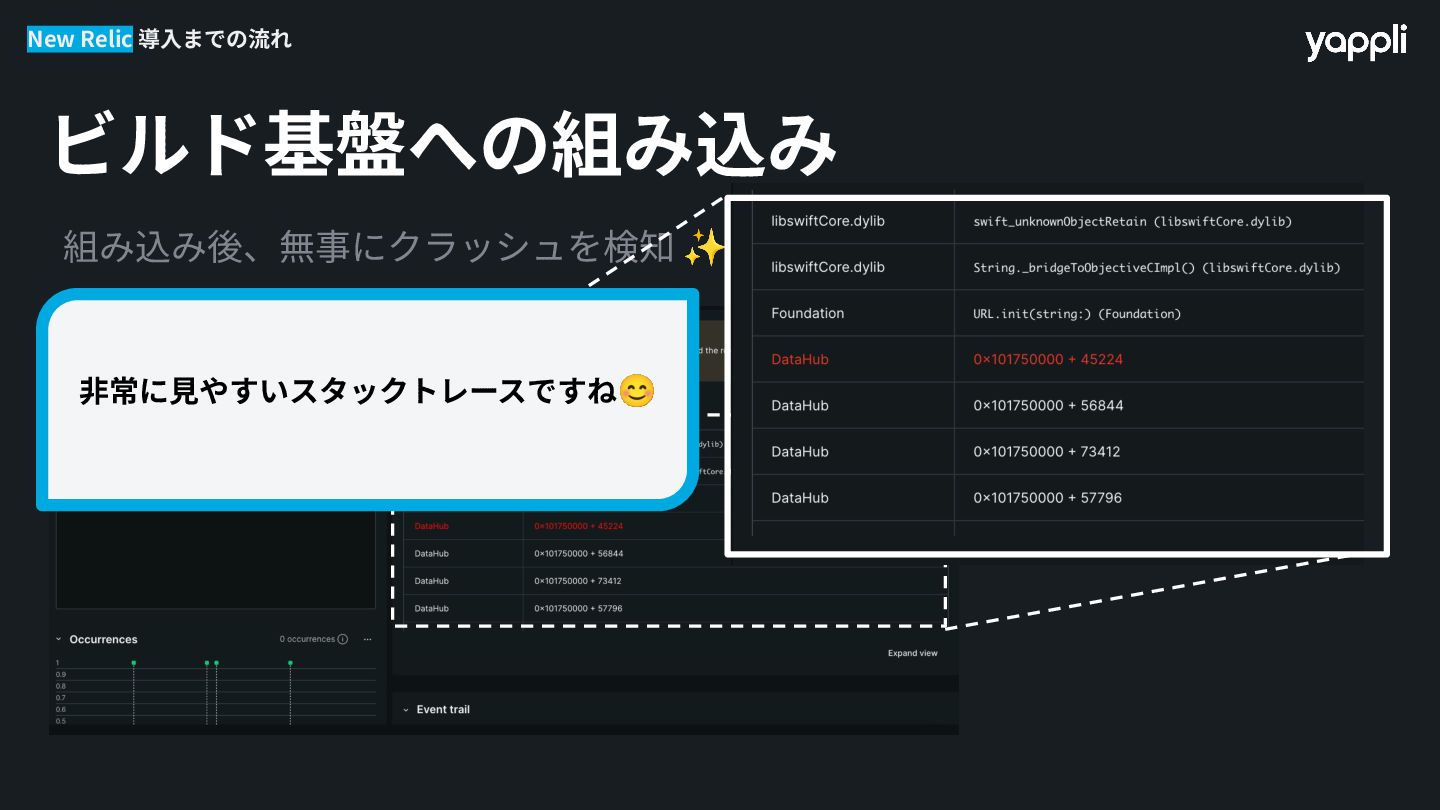1440x810 pixels.
Task: Click '0×101750000 + 57796' in enlarged callout
Action: pyautogui.click(x=1048, y=497)
